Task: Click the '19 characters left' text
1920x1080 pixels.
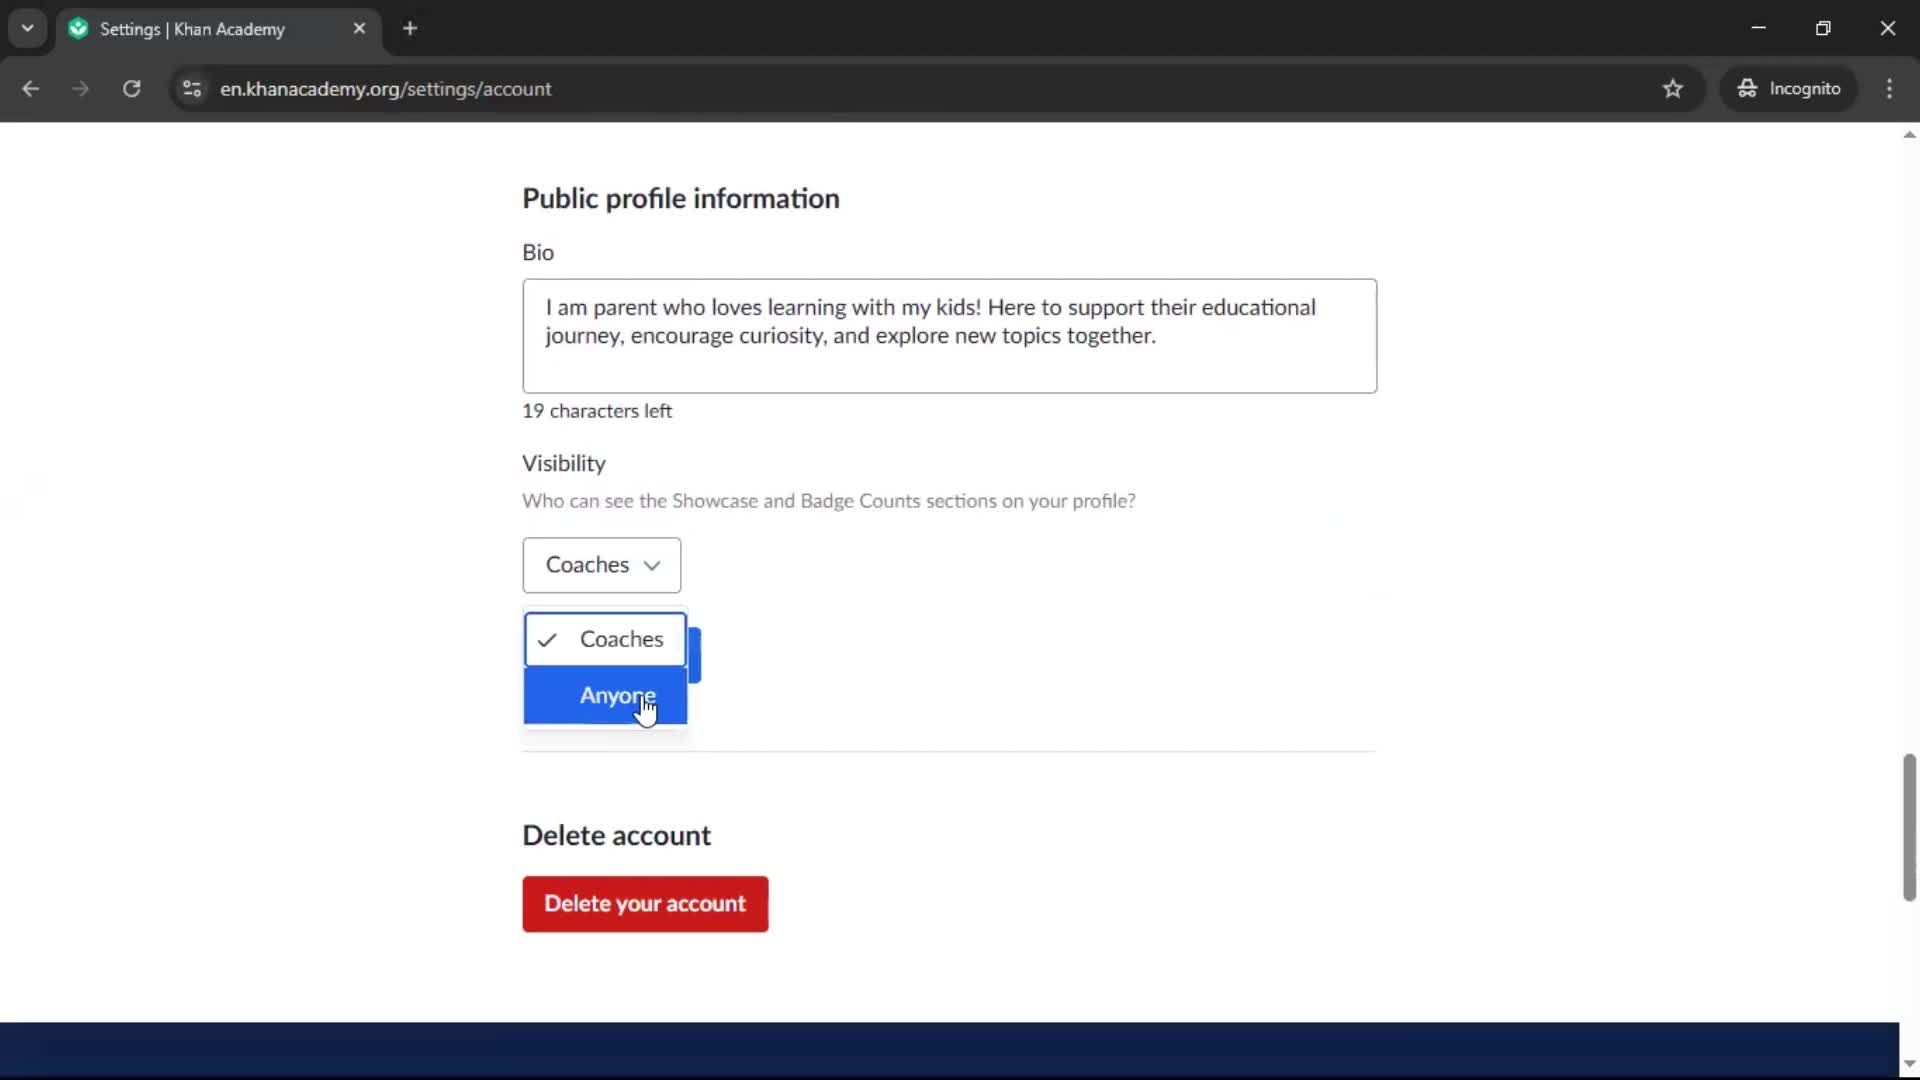Action: click(597, 411)
